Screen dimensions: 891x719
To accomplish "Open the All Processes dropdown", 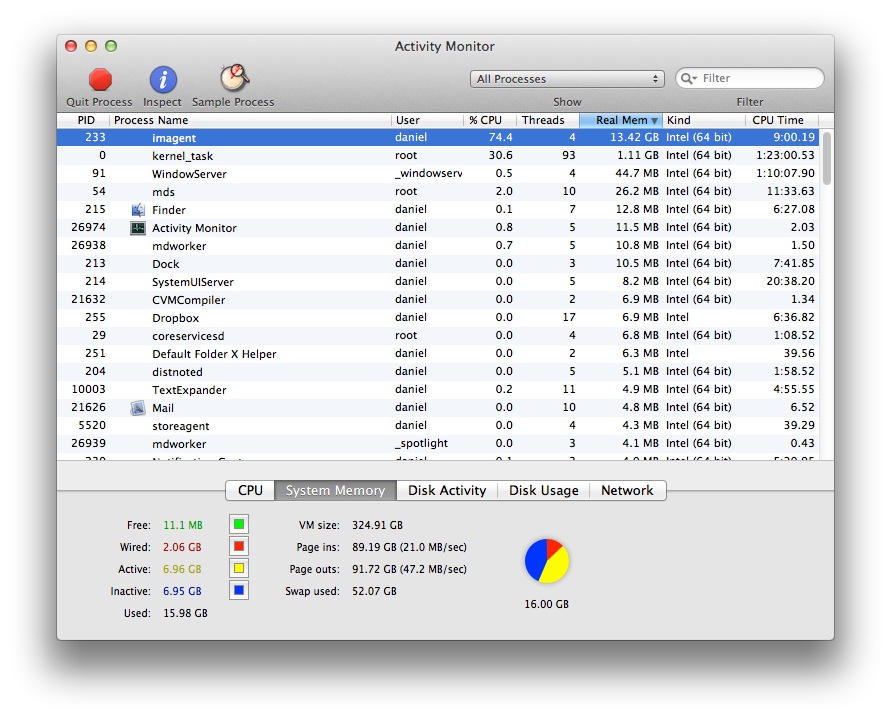I will pos(567,79).
